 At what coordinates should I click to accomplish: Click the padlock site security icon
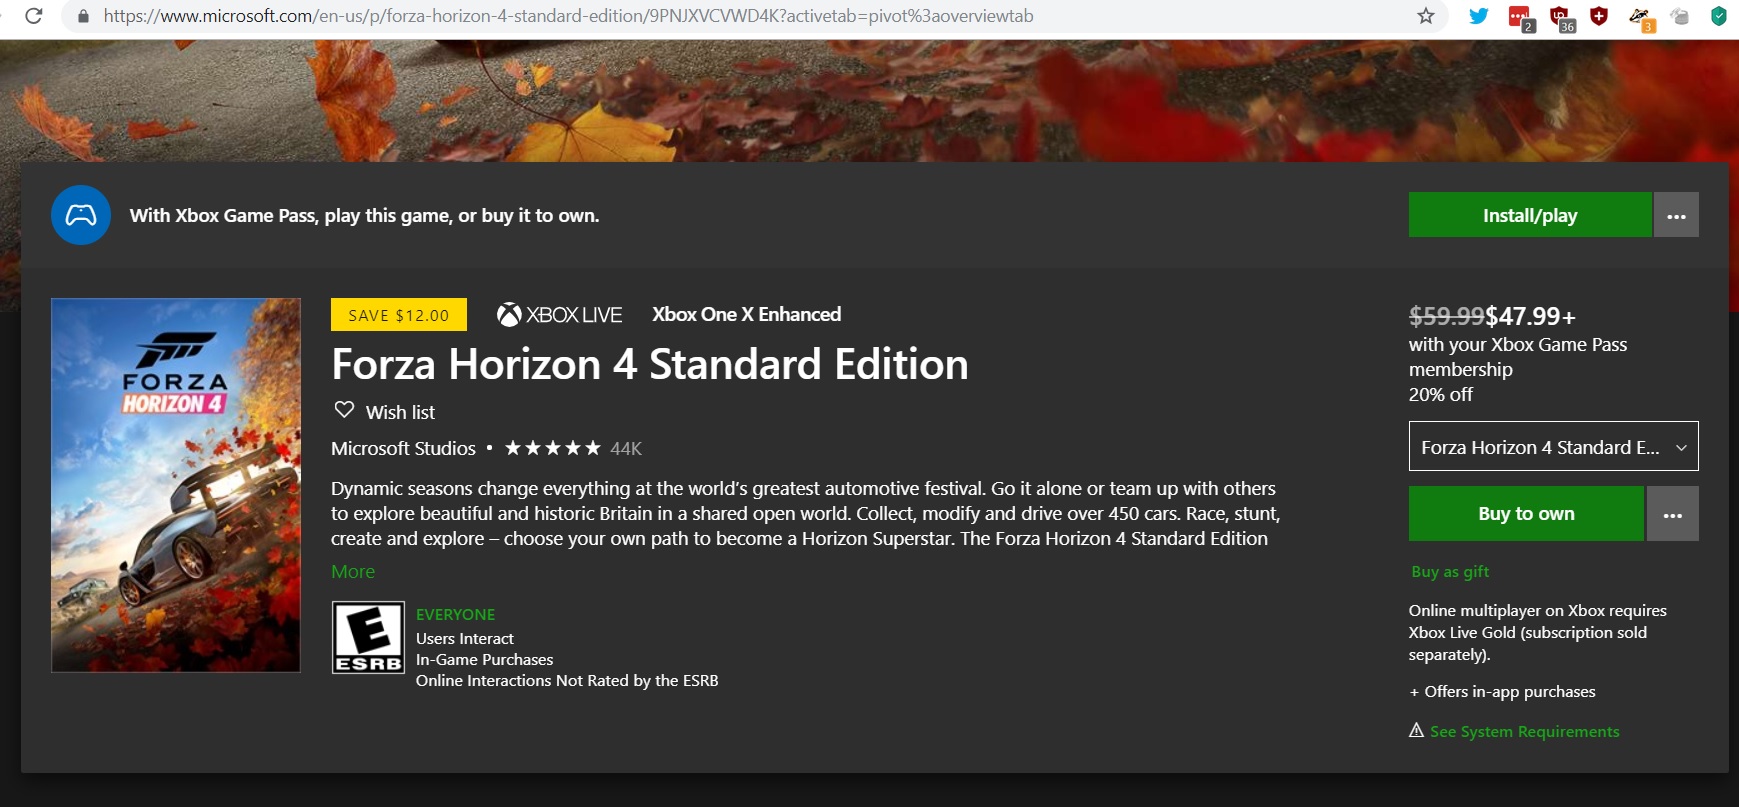(x=83, y=16)
